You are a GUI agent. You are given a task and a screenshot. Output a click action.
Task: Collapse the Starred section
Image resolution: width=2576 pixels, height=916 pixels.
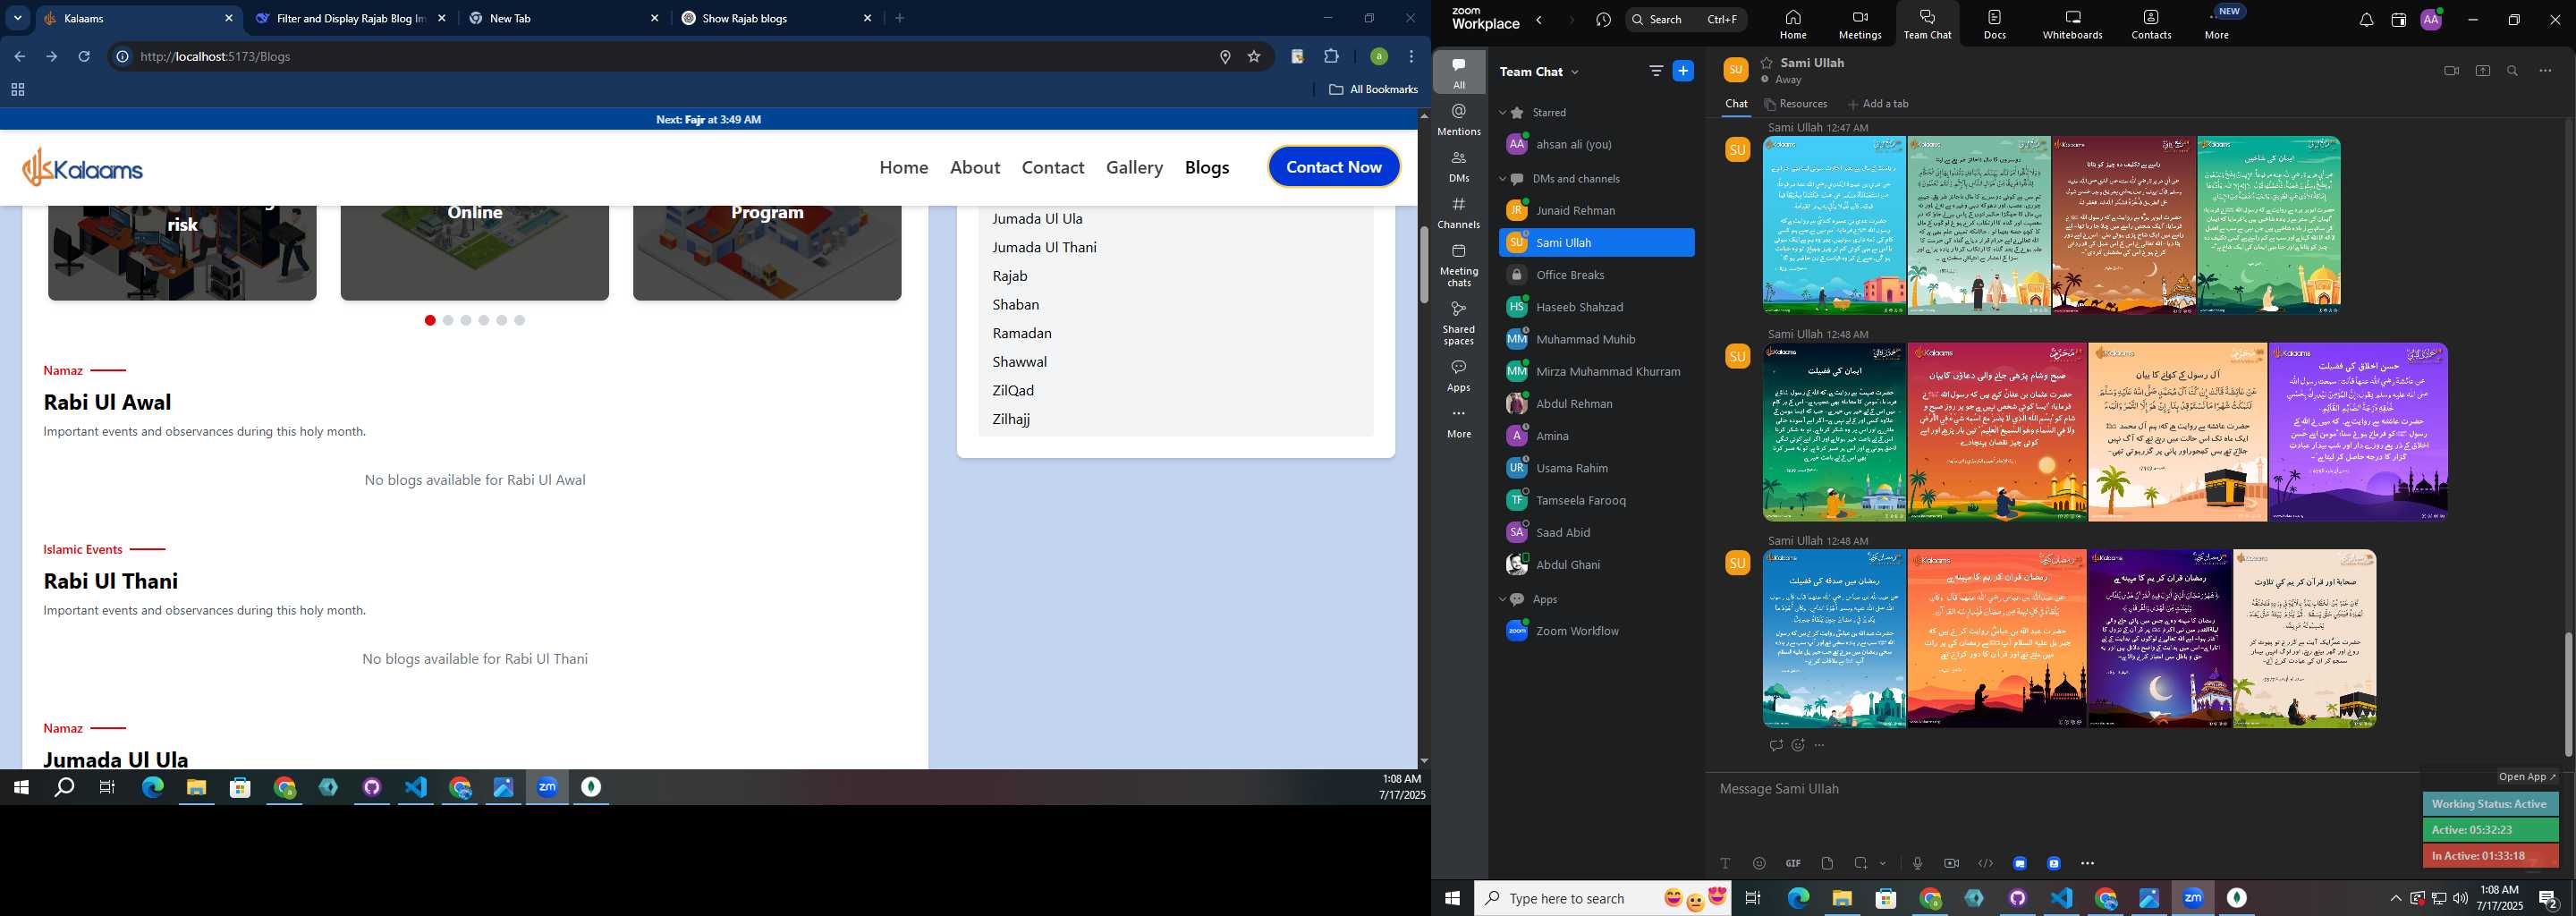[x=1502, y=113]
